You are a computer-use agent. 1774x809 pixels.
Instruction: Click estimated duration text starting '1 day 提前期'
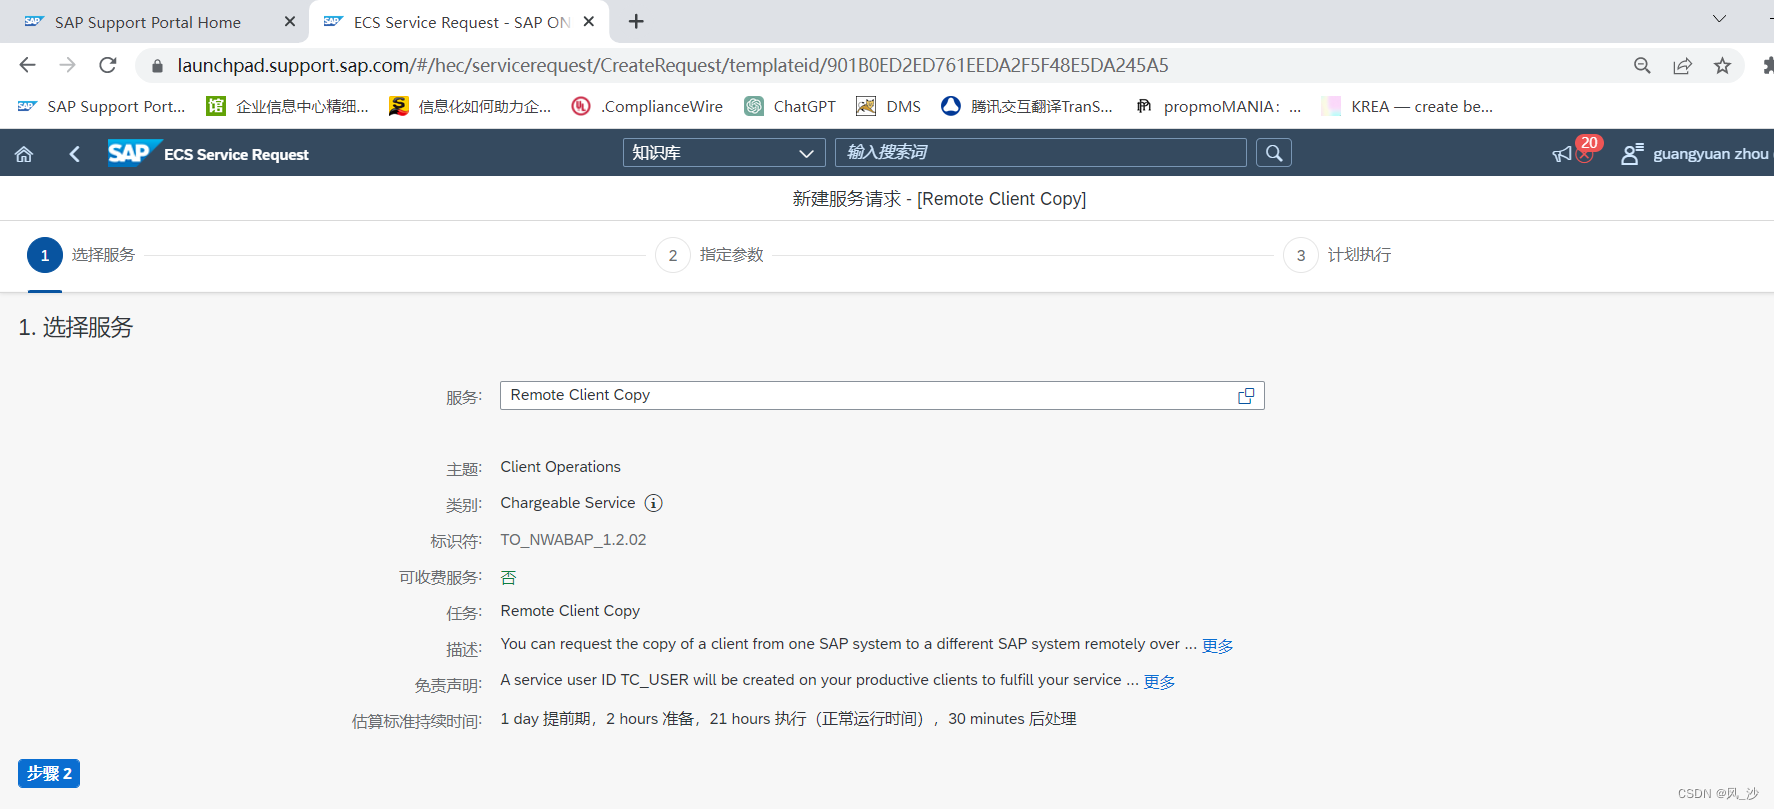(x=788, y=719)
